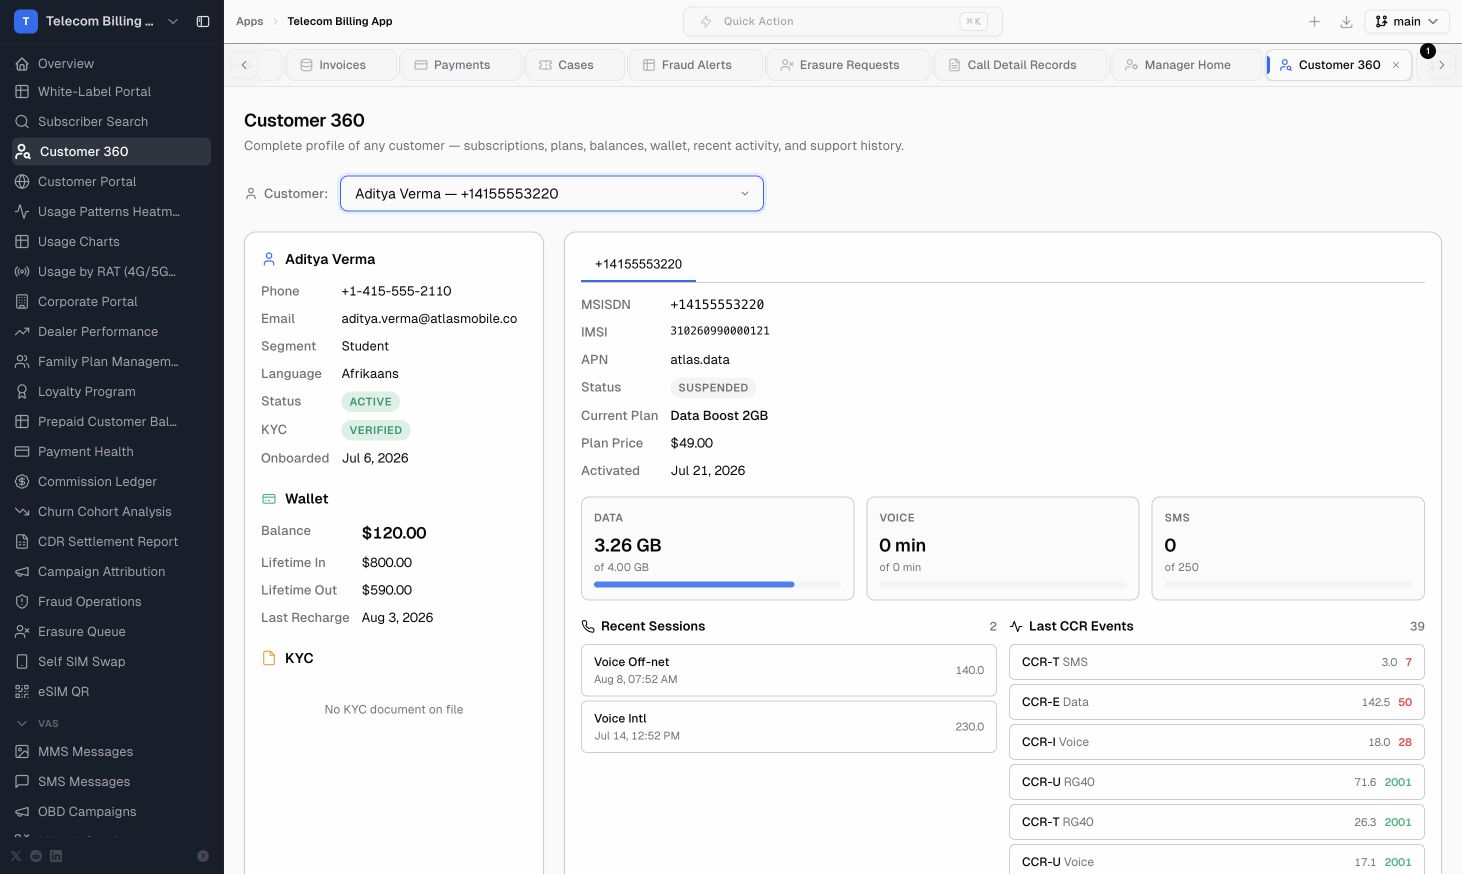Open the Customer Portal globe icon
This screenshot has width=1462, height=874.
tap(22, 182)
